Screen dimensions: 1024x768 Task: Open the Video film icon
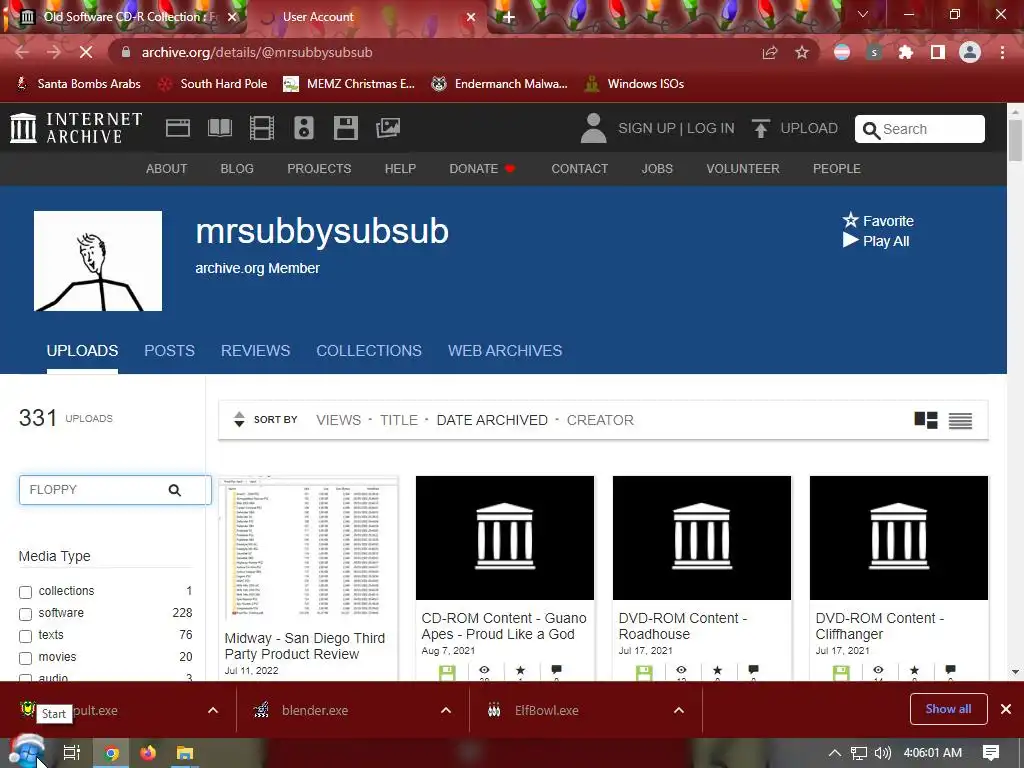pyautogui.click(x=262, y=128)
